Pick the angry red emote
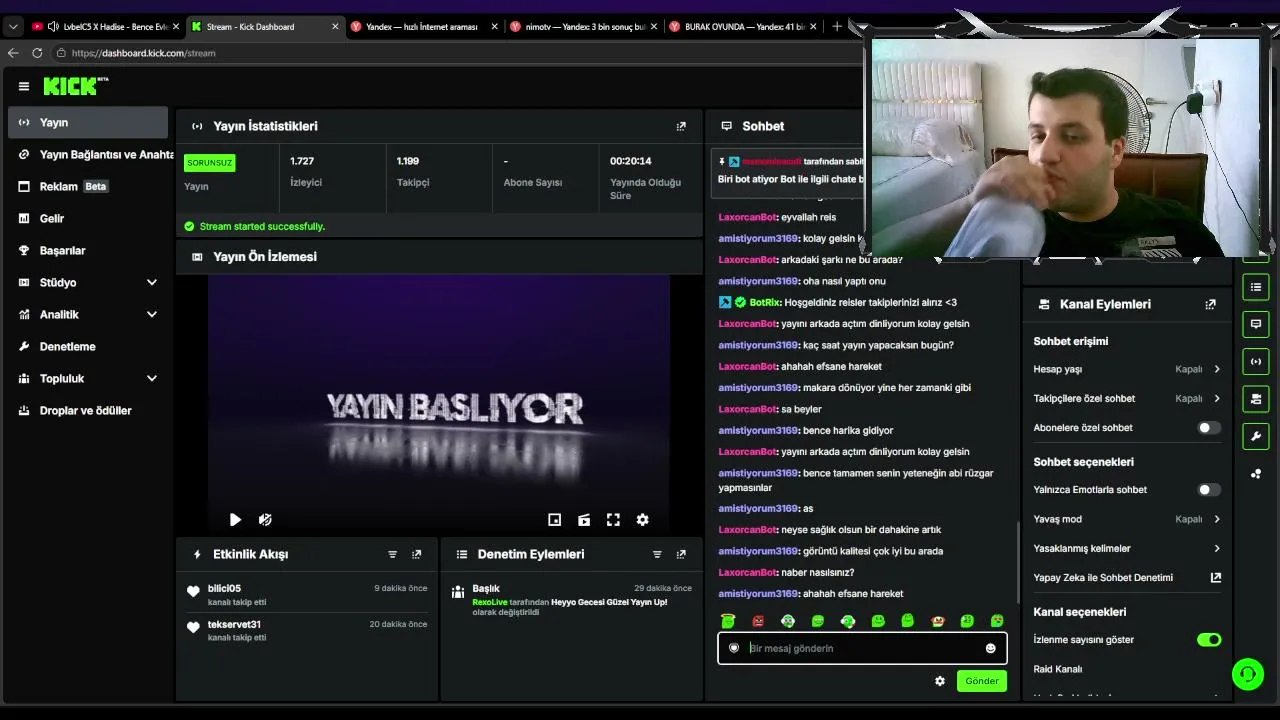1280x720 pixels. tap(758, 621)
